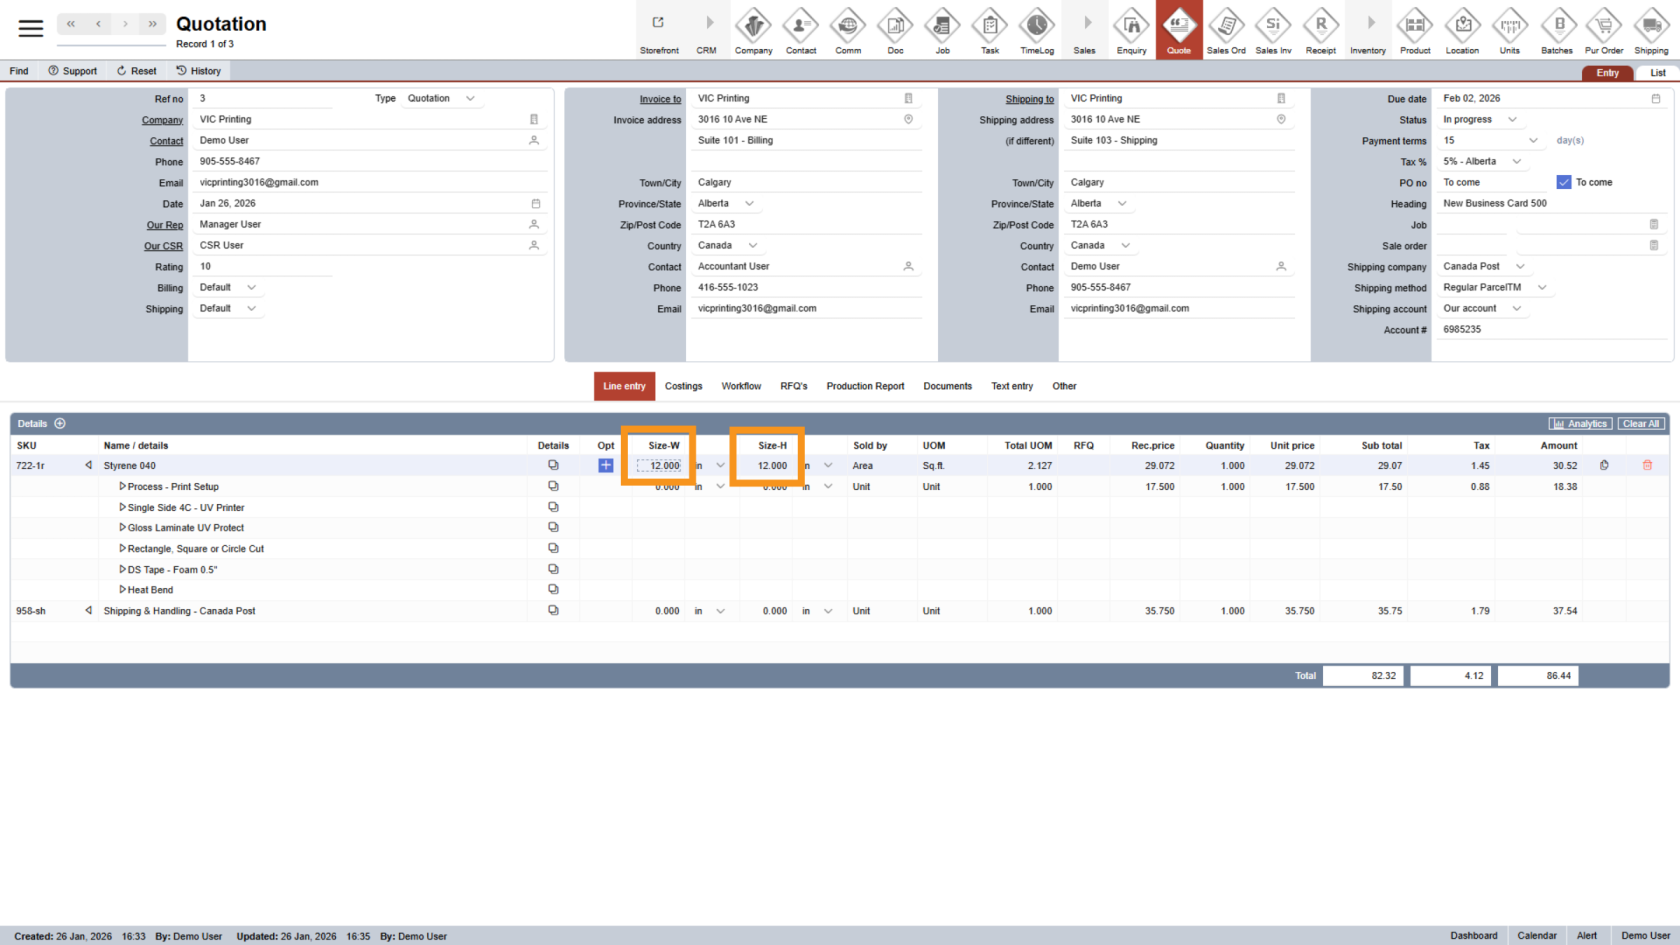Image resolution: width=1680 pixels, height=945 pixels.
Task: Open the Company module icon
Action: (x=753, y=29)
